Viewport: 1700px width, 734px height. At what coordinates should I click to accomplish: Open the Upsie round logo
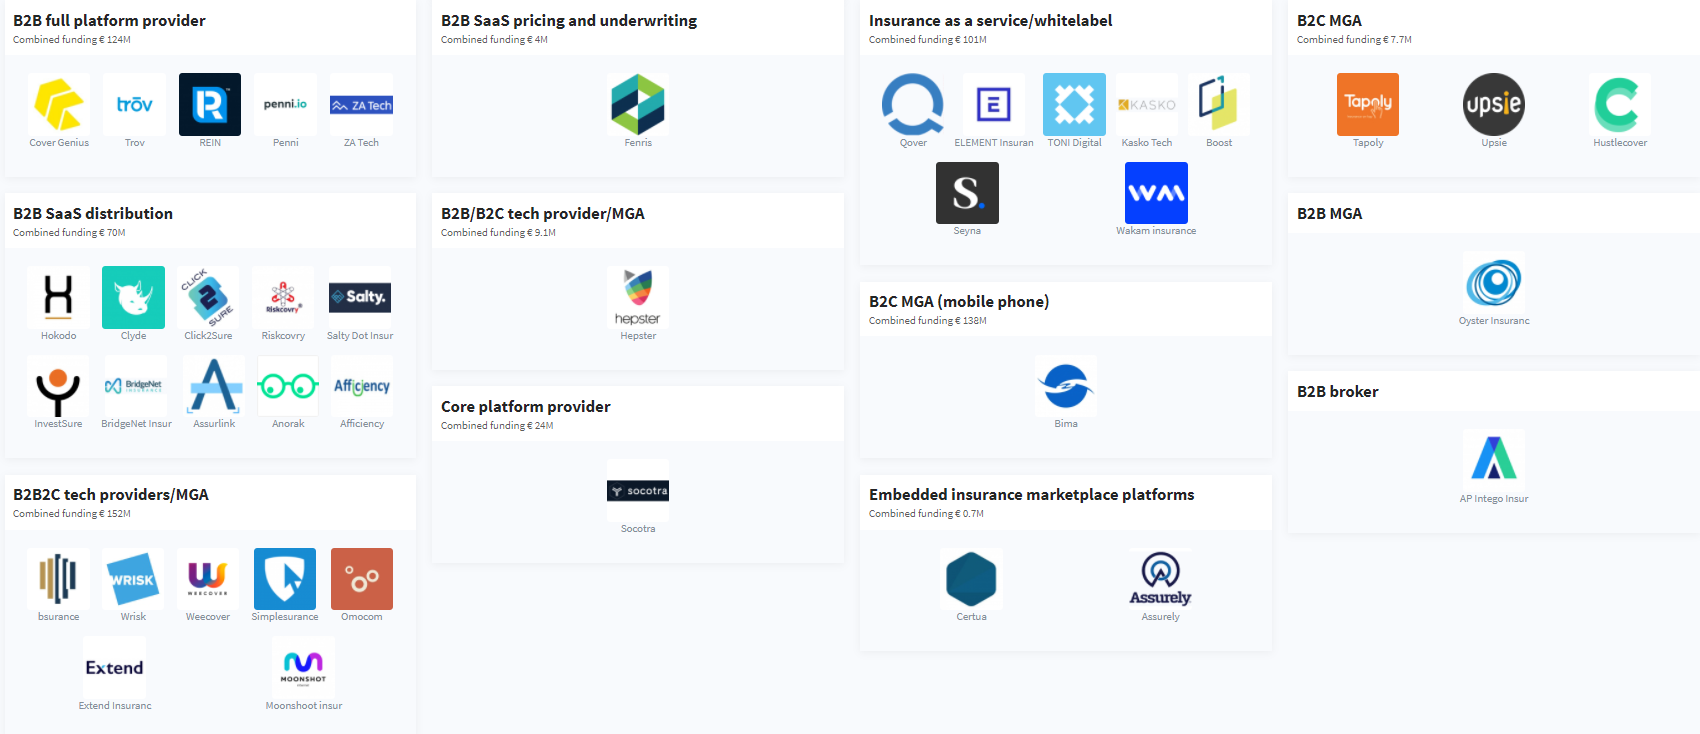[x=1494, y=104]
